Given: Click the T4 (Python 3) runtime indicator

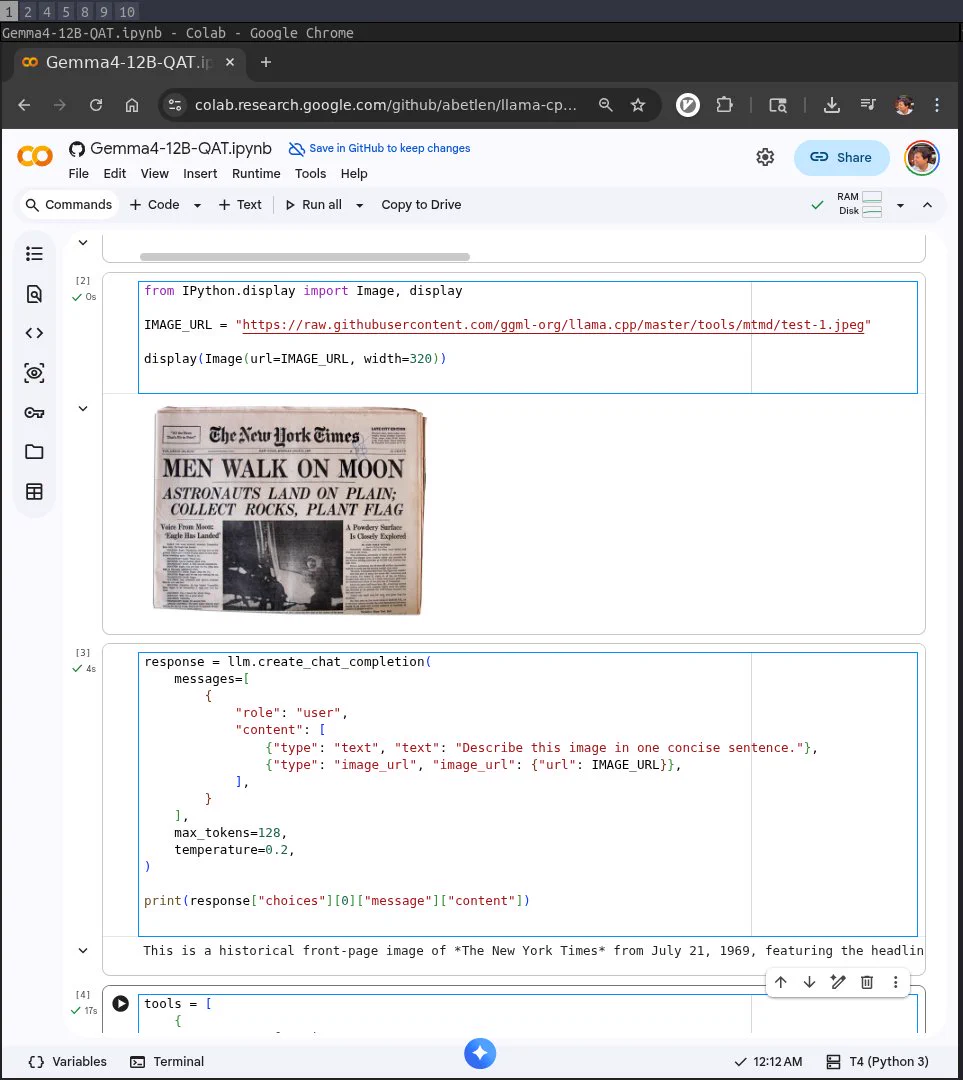Looking at the screenshot, I should click(x=878, y=1061).
